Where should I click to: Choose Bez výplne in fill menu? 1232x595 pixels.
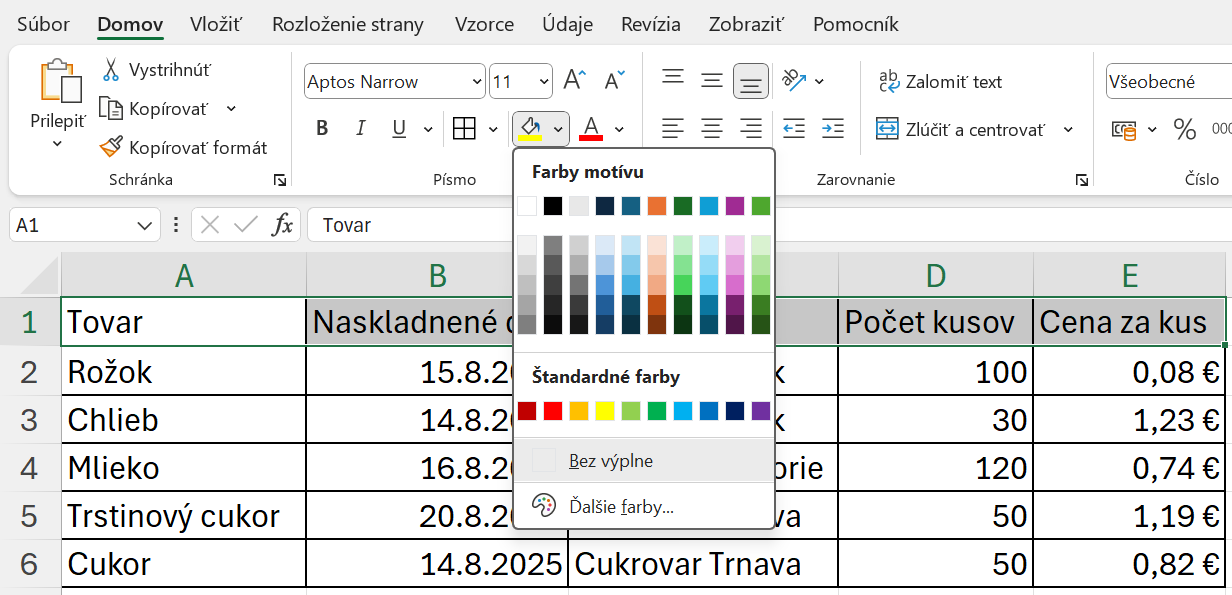644,461
